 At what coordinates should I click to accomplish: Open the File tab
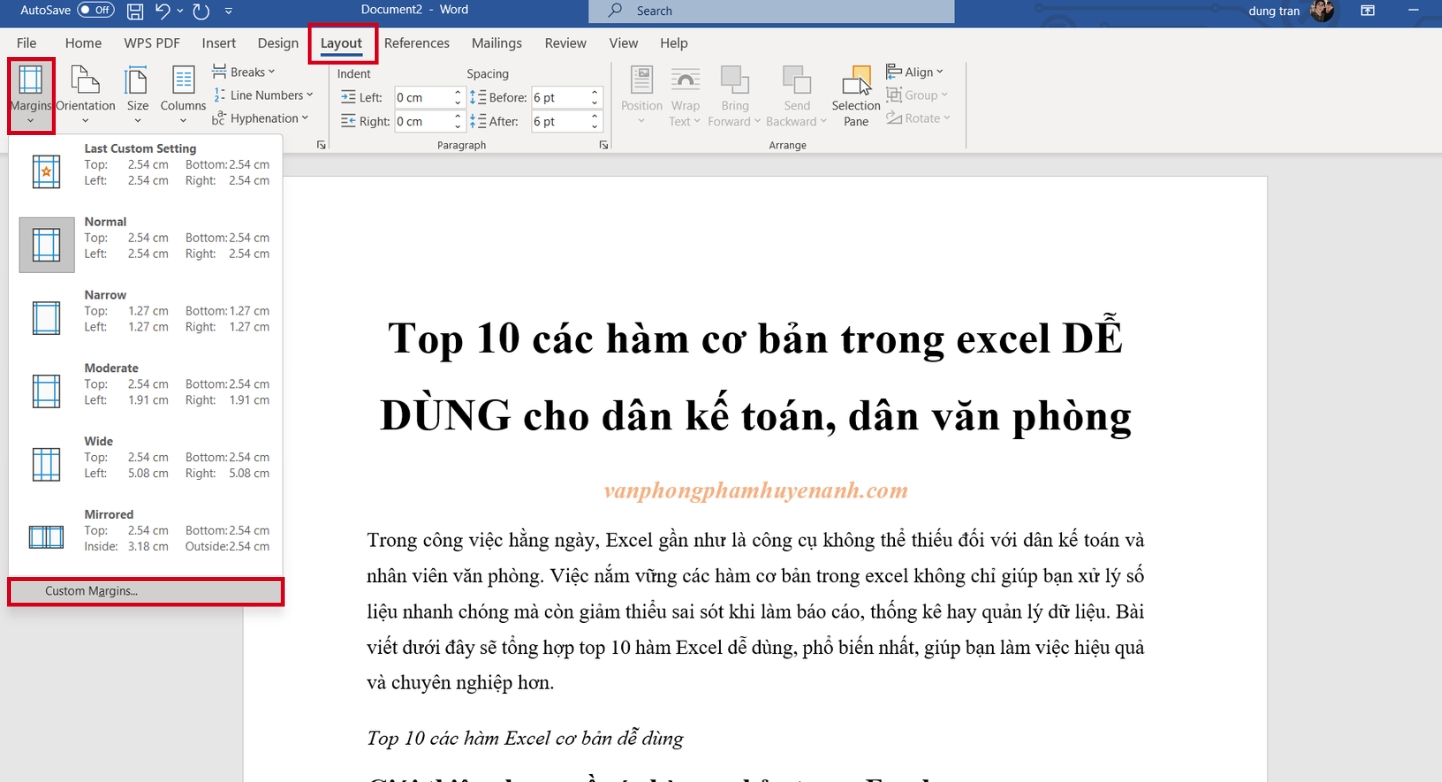pyautogui.click(x=26, y=43)
